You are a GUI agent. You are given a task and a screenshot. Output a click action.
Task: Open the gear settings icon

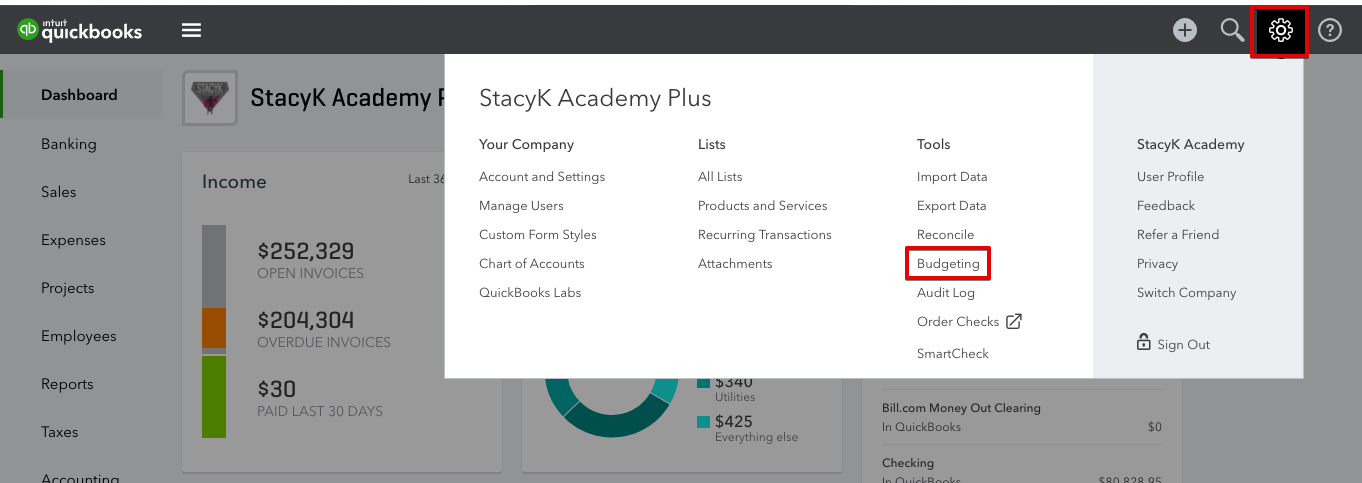(1280, 30)
